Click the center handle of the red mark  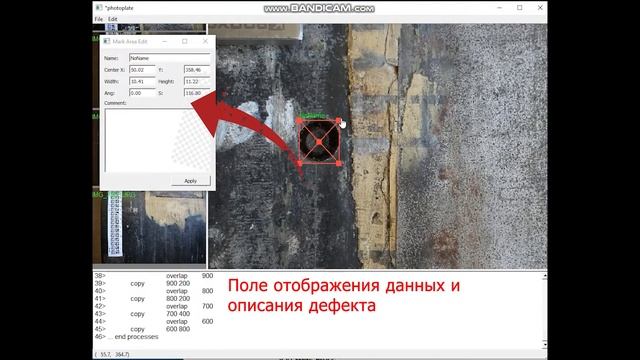click(319, 142)
